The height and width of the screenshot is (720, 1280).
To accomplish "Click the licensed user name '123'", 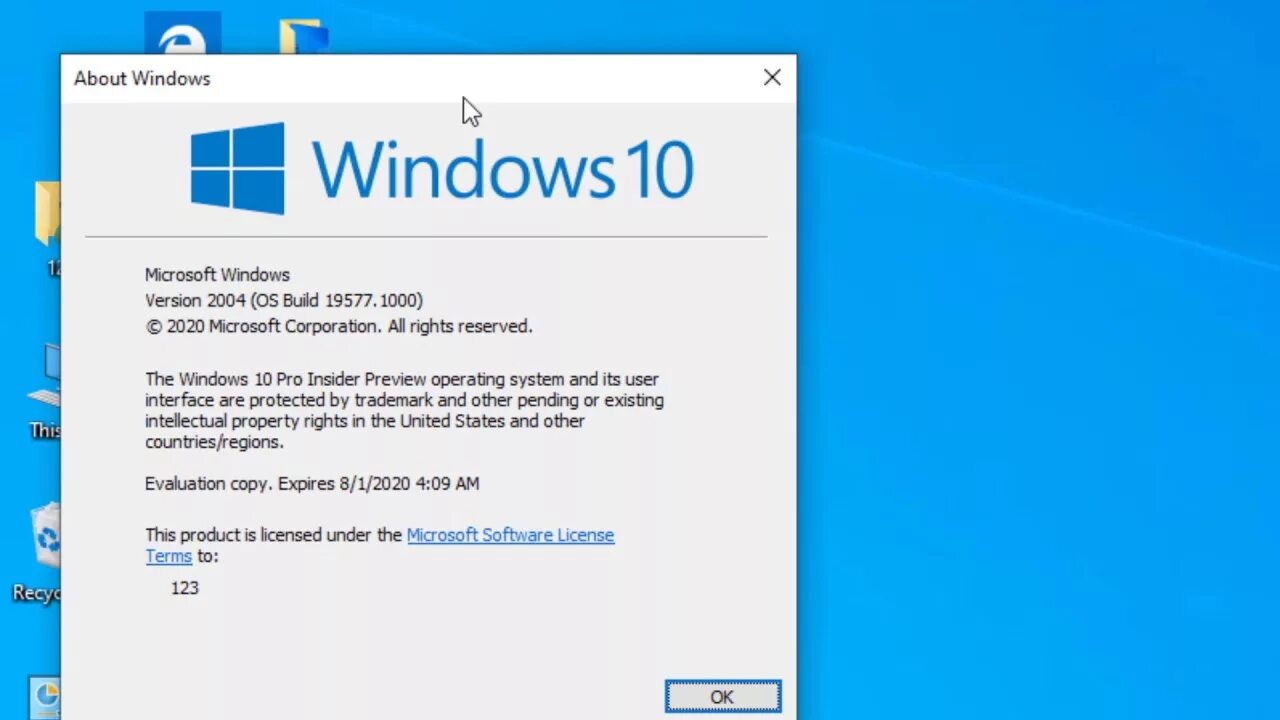I will 185,588.
